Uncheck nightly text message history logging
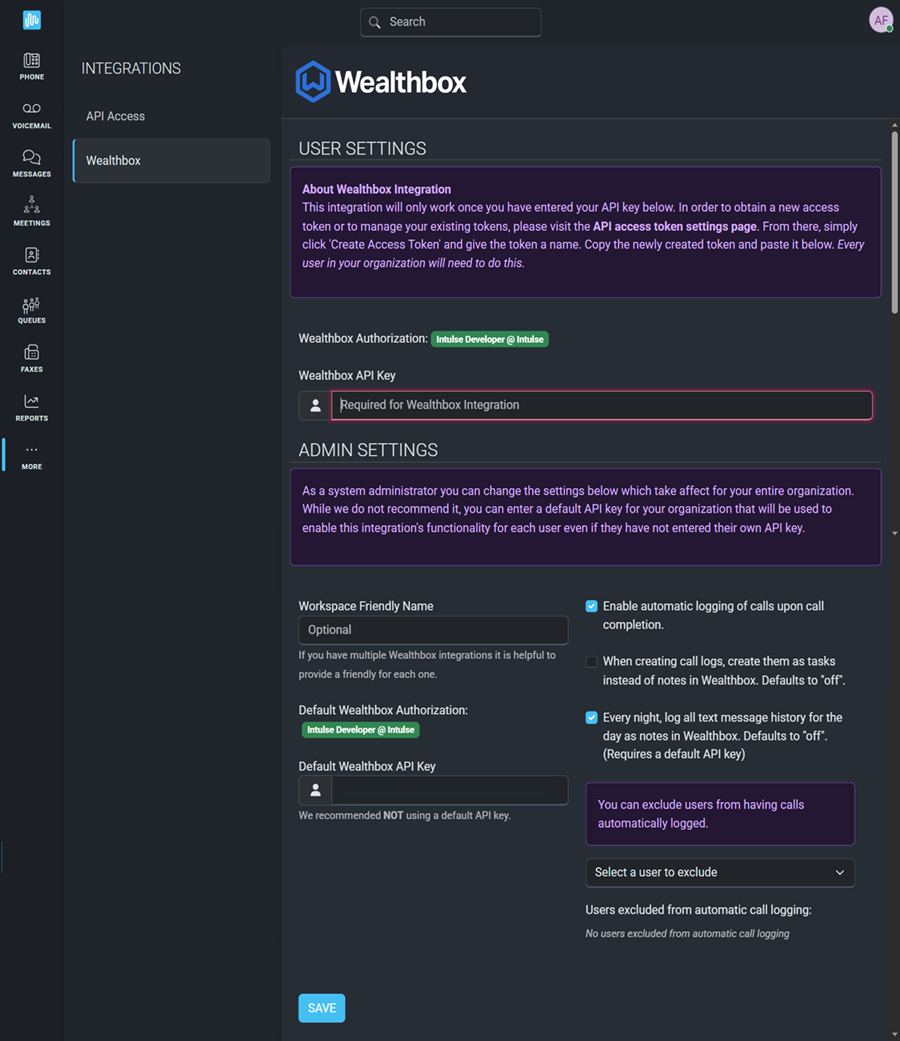900x1041 pixels. (592, 718)
